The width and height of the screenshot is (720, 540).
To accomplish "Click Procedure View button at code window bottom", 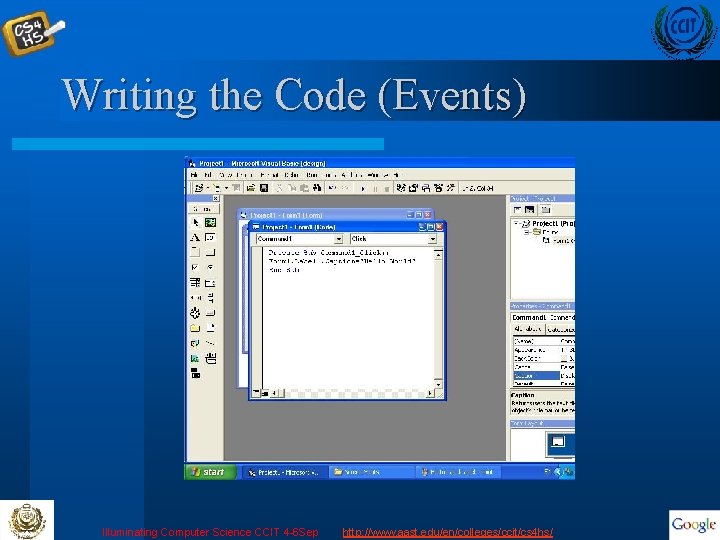I will pyautogui.click(x=256, y=393).
